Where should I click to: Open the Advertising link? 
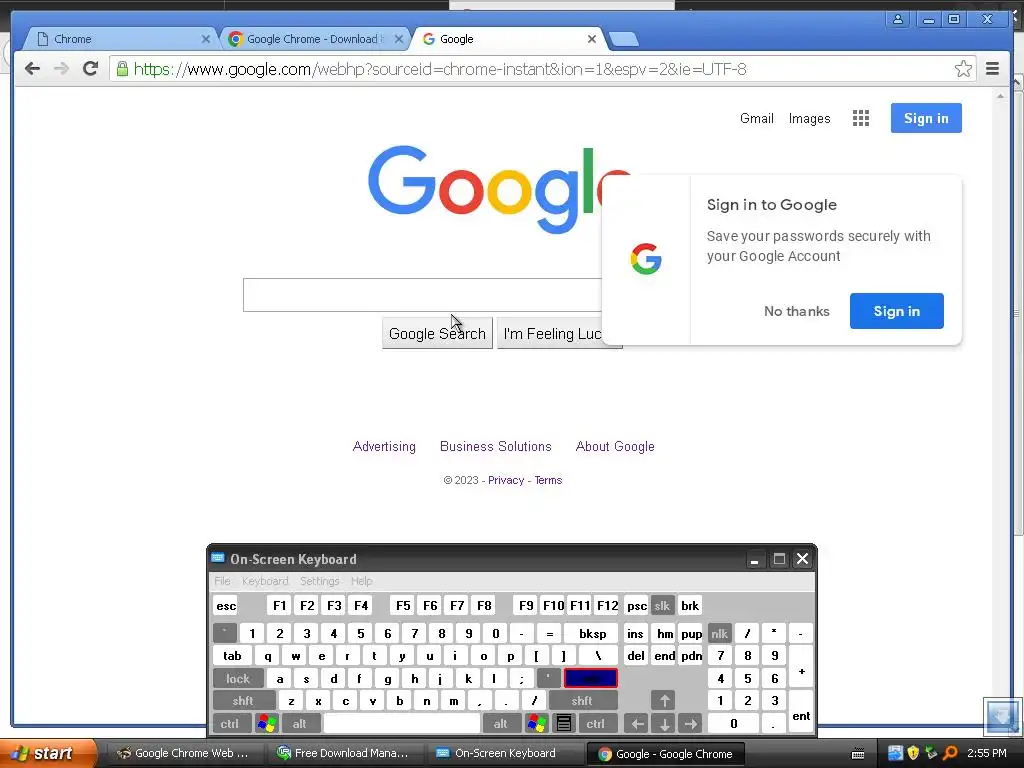384,447
